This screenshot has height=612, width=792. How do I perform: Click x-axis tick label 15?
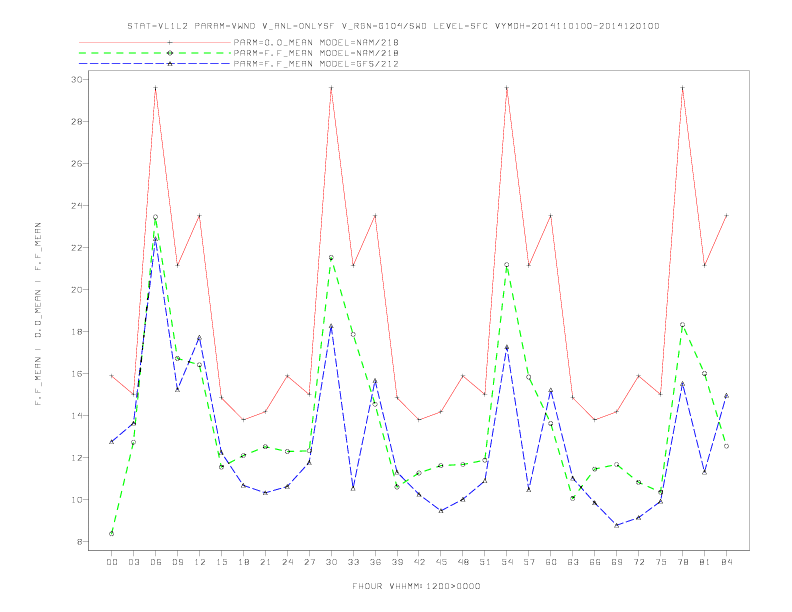coord(221,562)
